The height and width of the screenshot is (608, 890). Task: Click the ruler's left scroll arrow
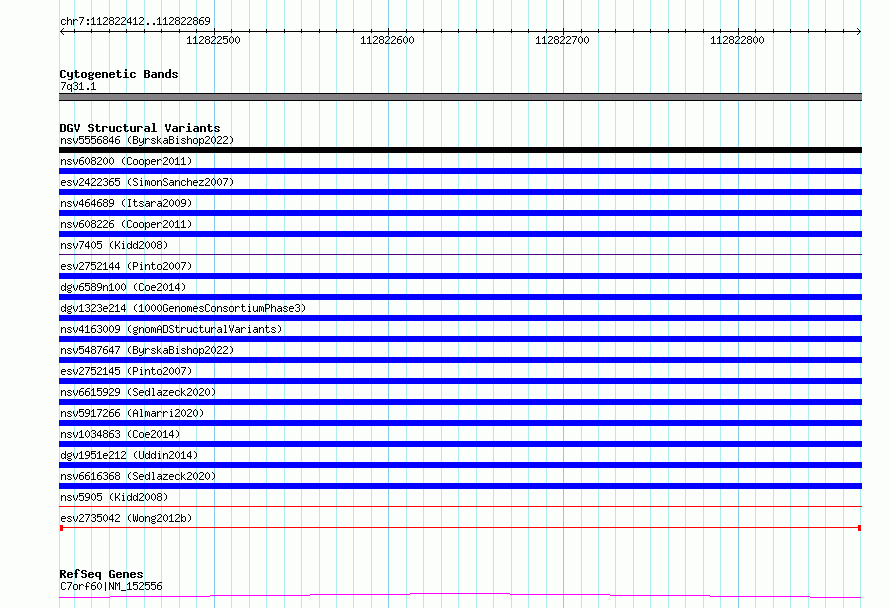coord(63,32)
